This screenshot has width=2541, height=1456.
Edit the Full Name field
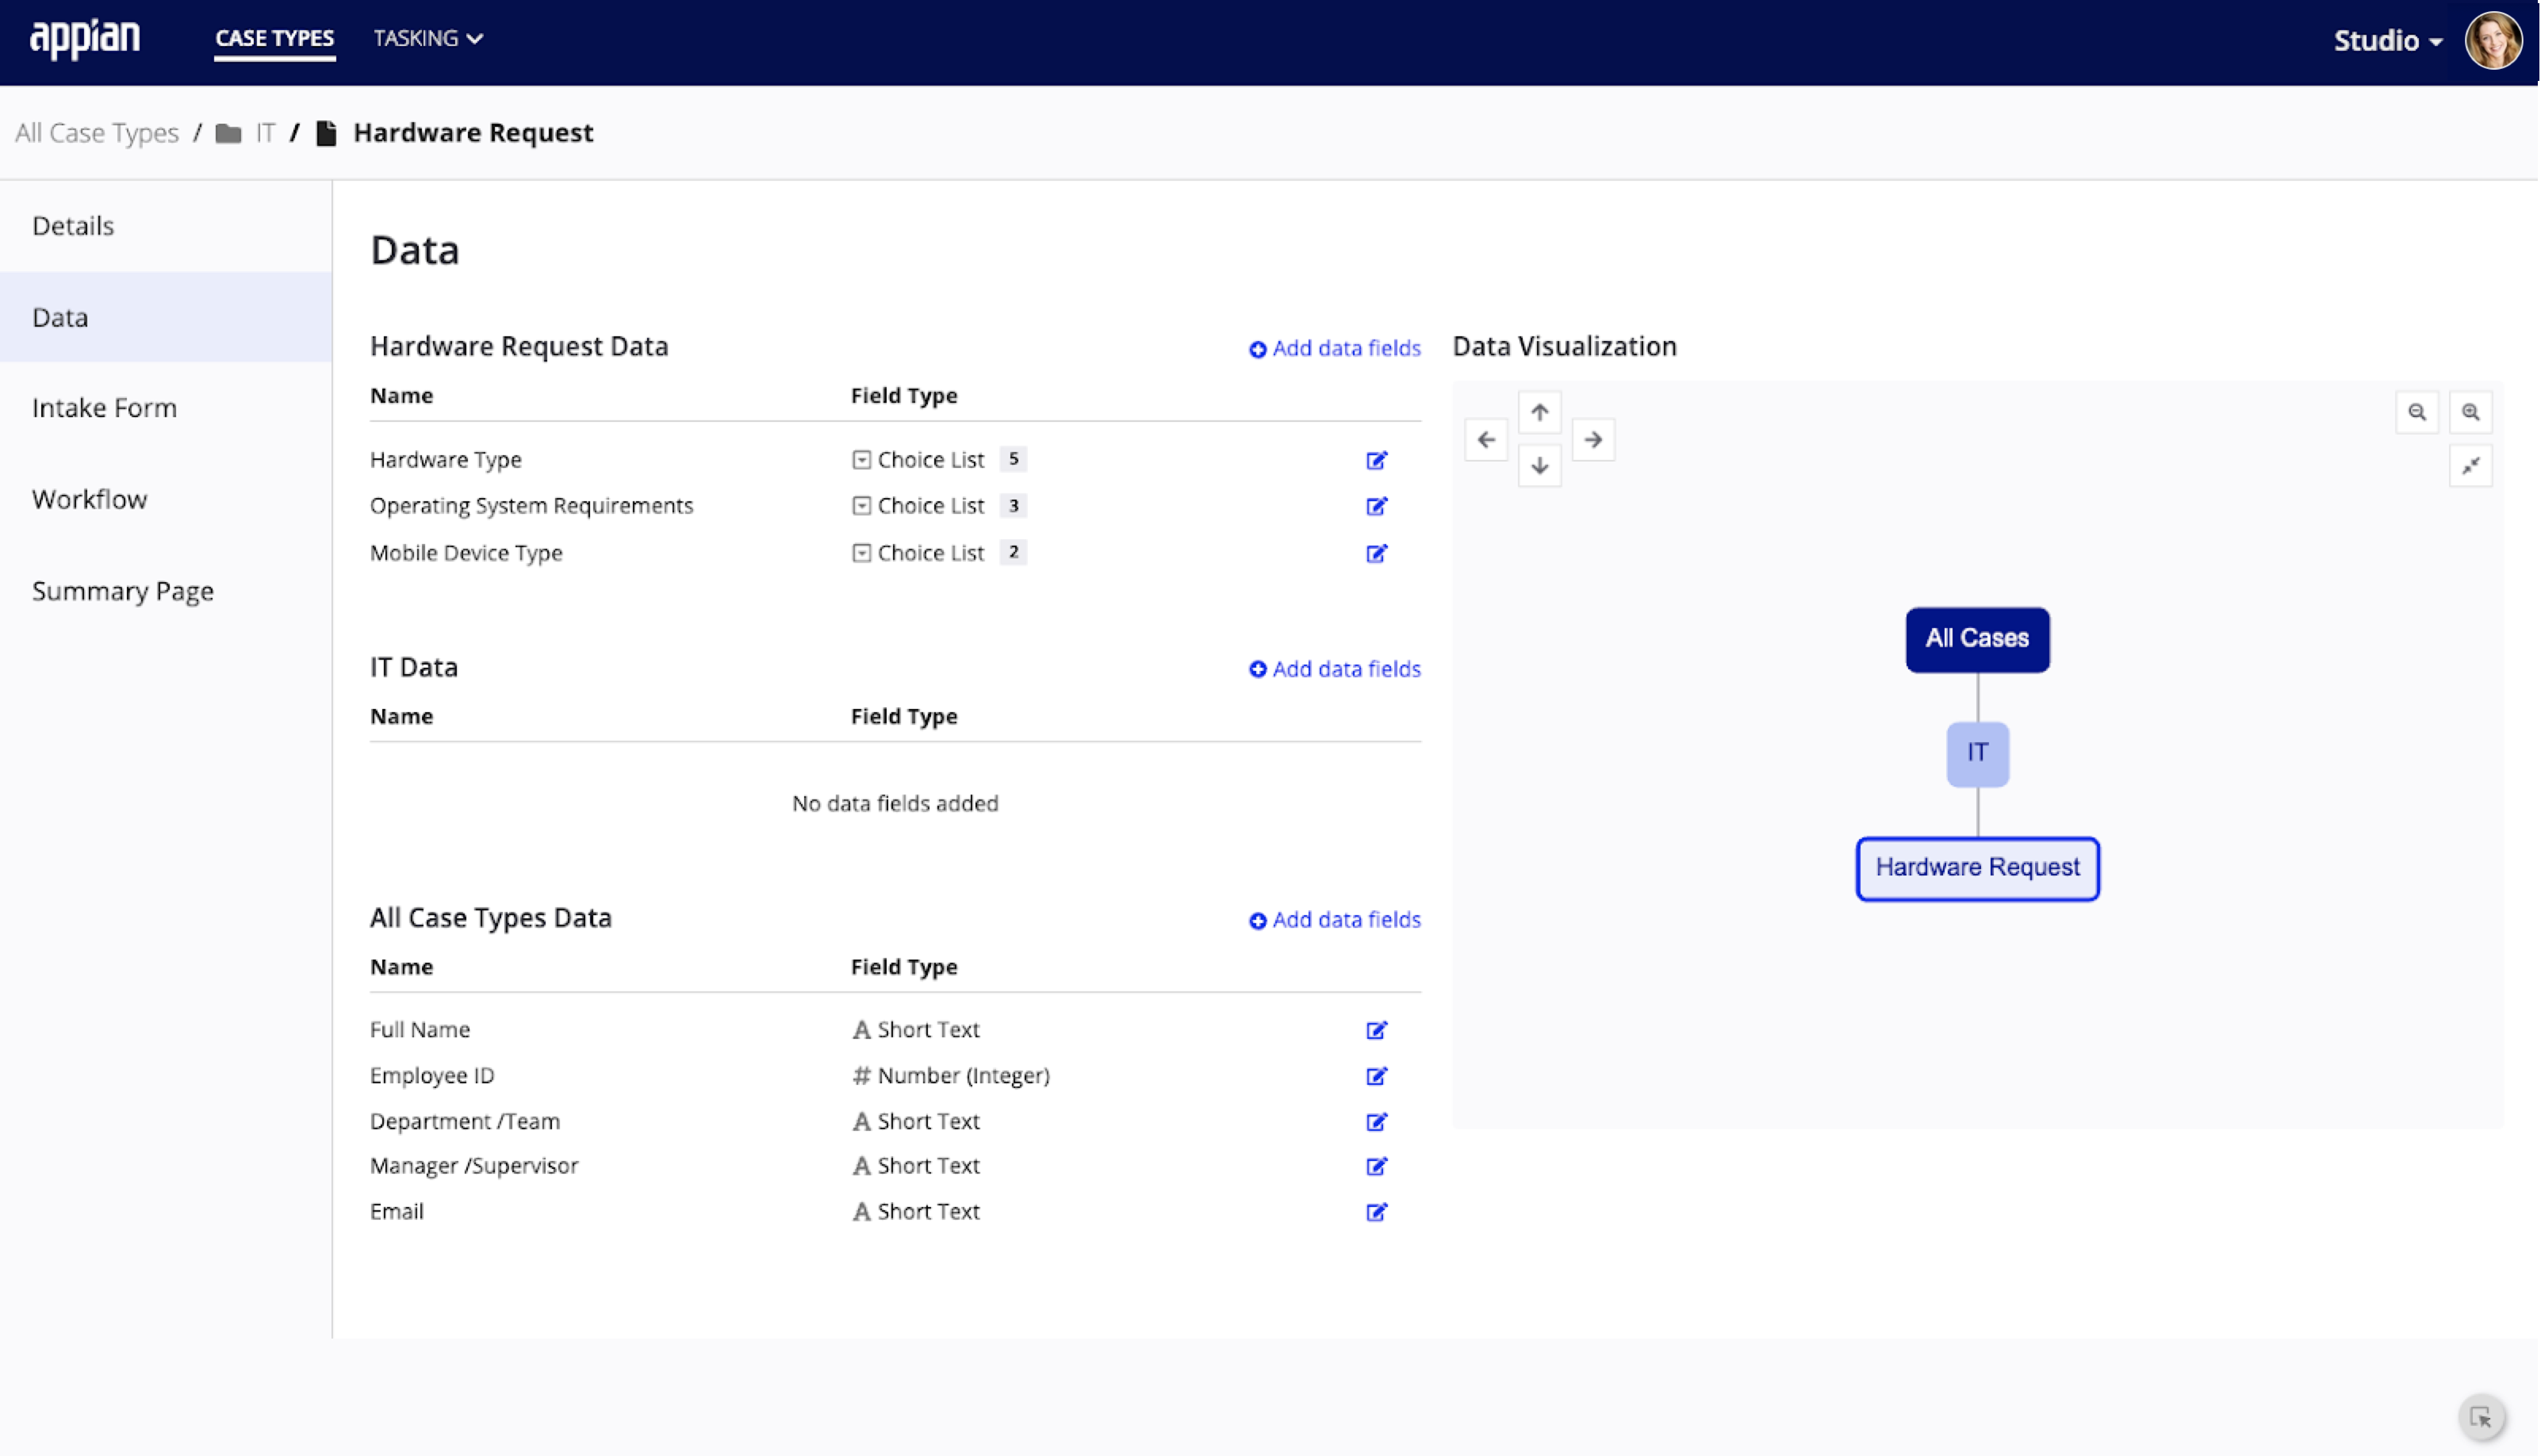click(x=1376, y=1030)
